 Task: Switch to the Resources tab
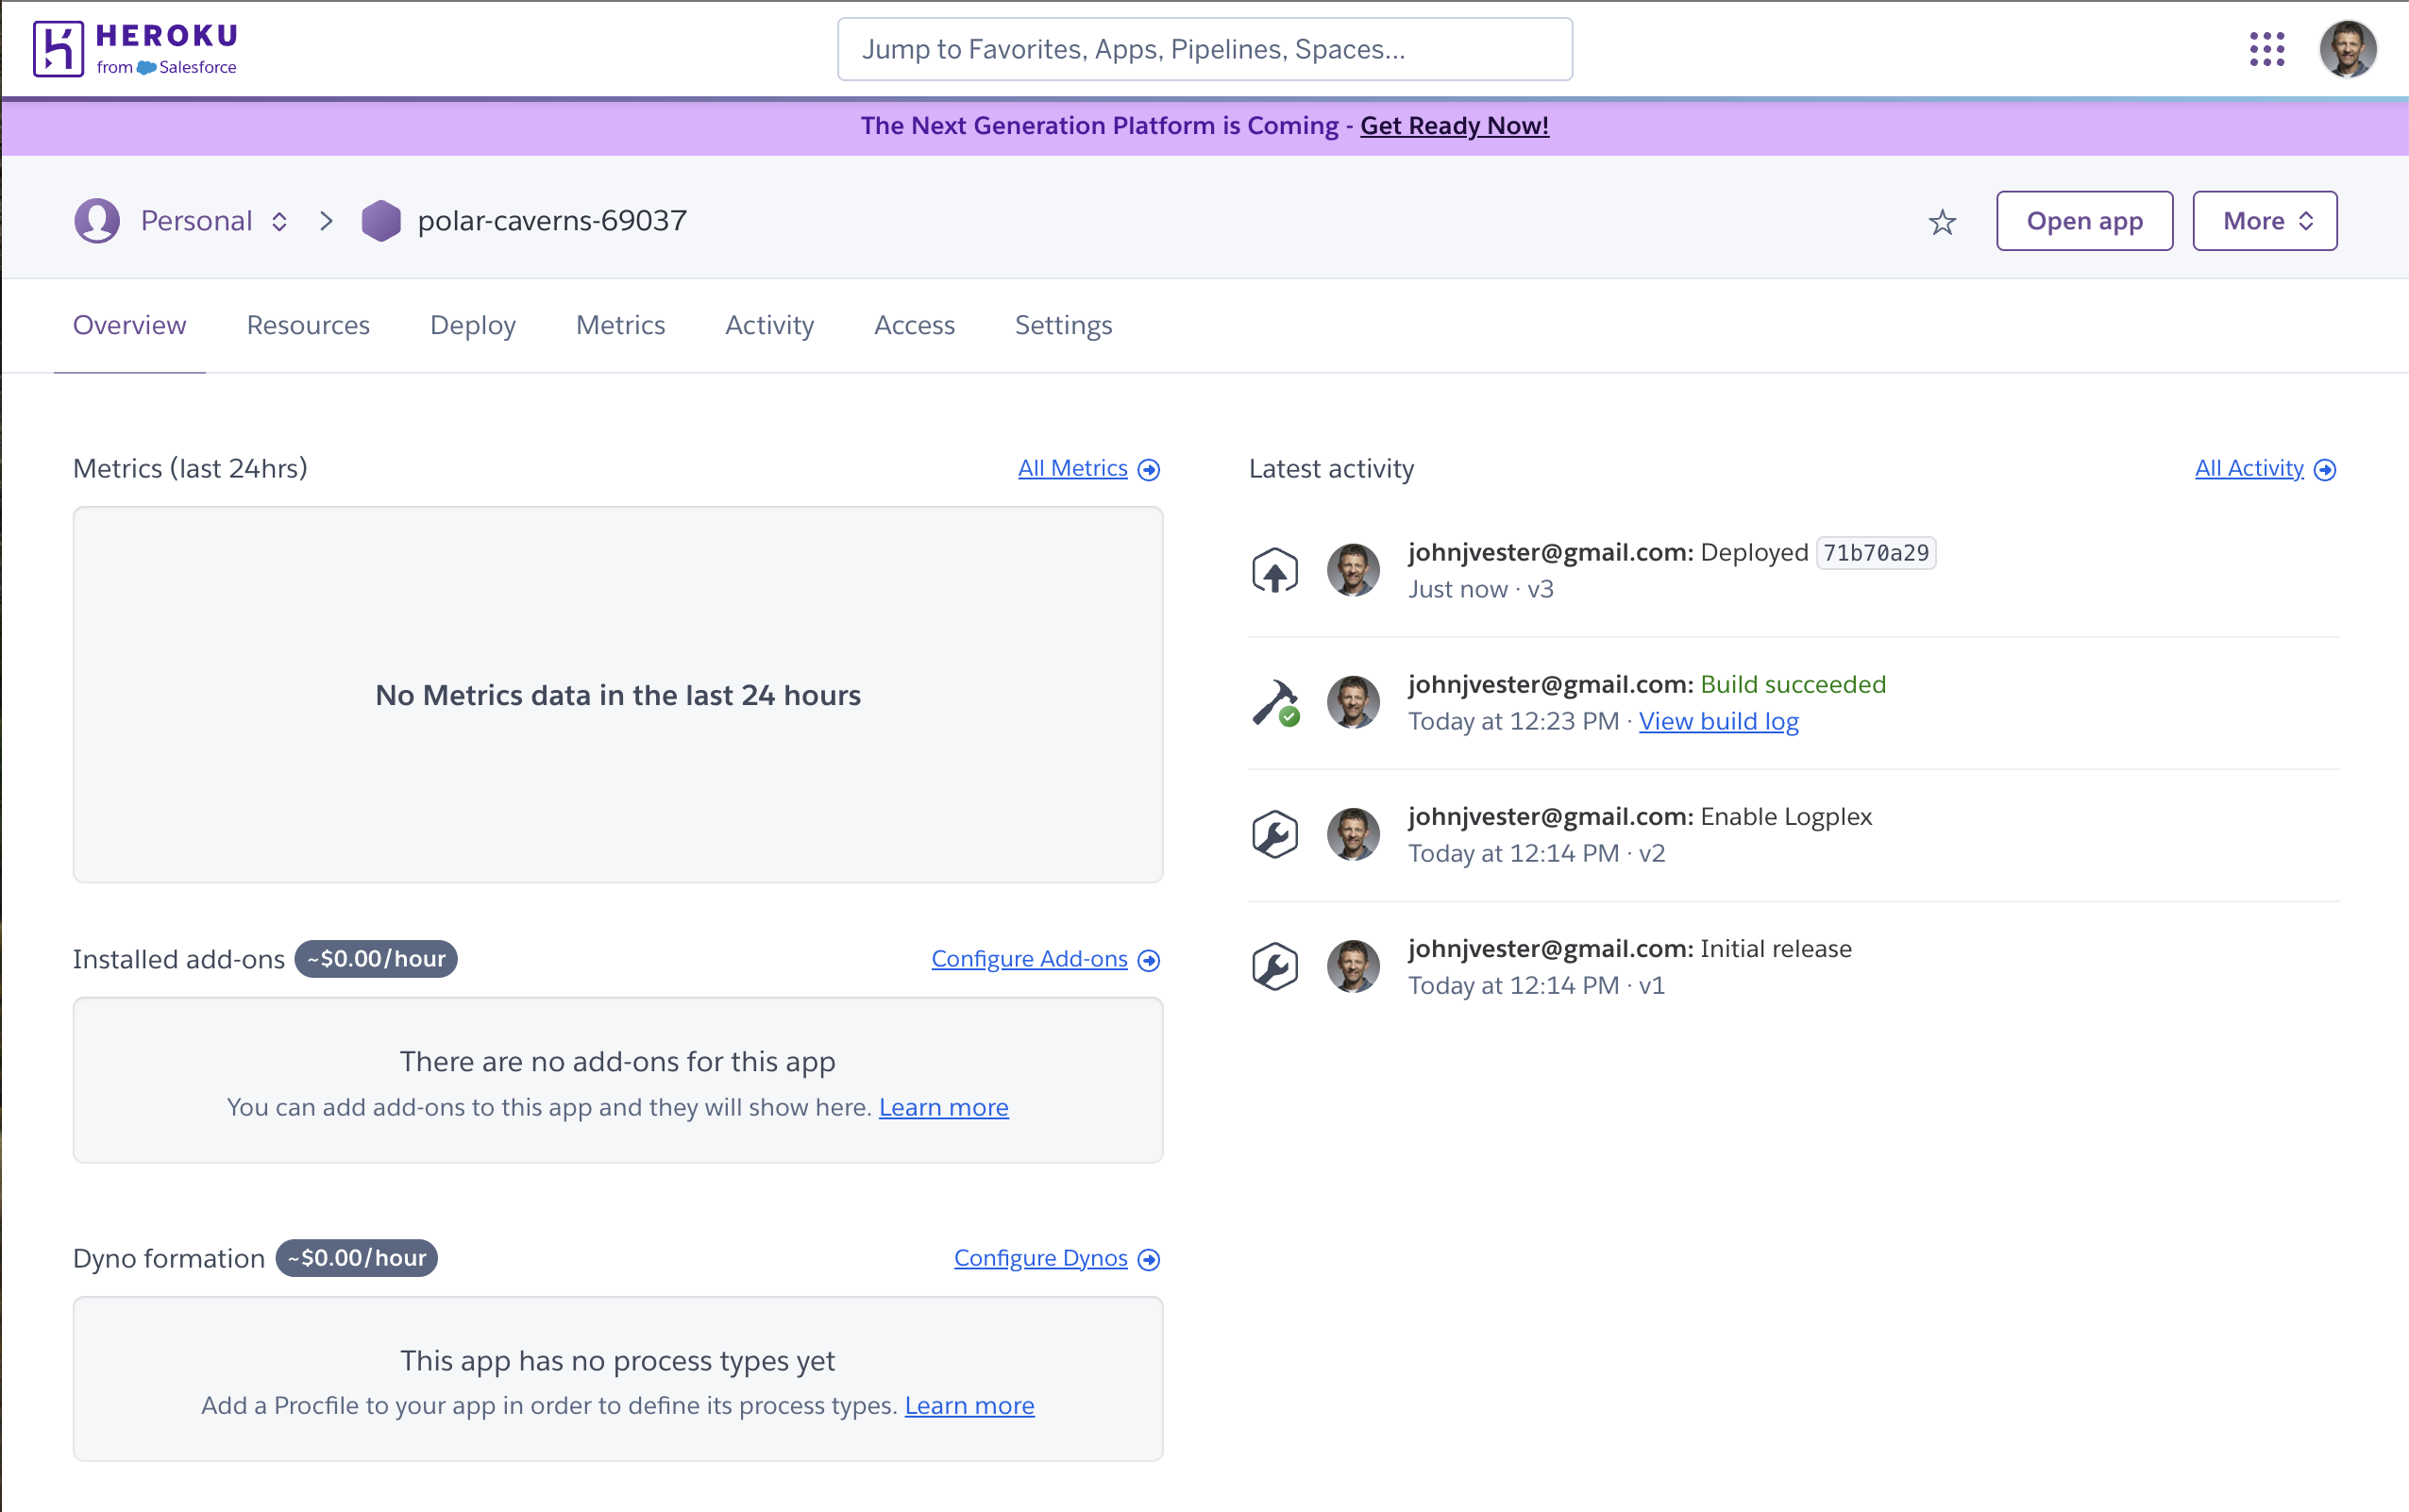click(x=308, y=325)
